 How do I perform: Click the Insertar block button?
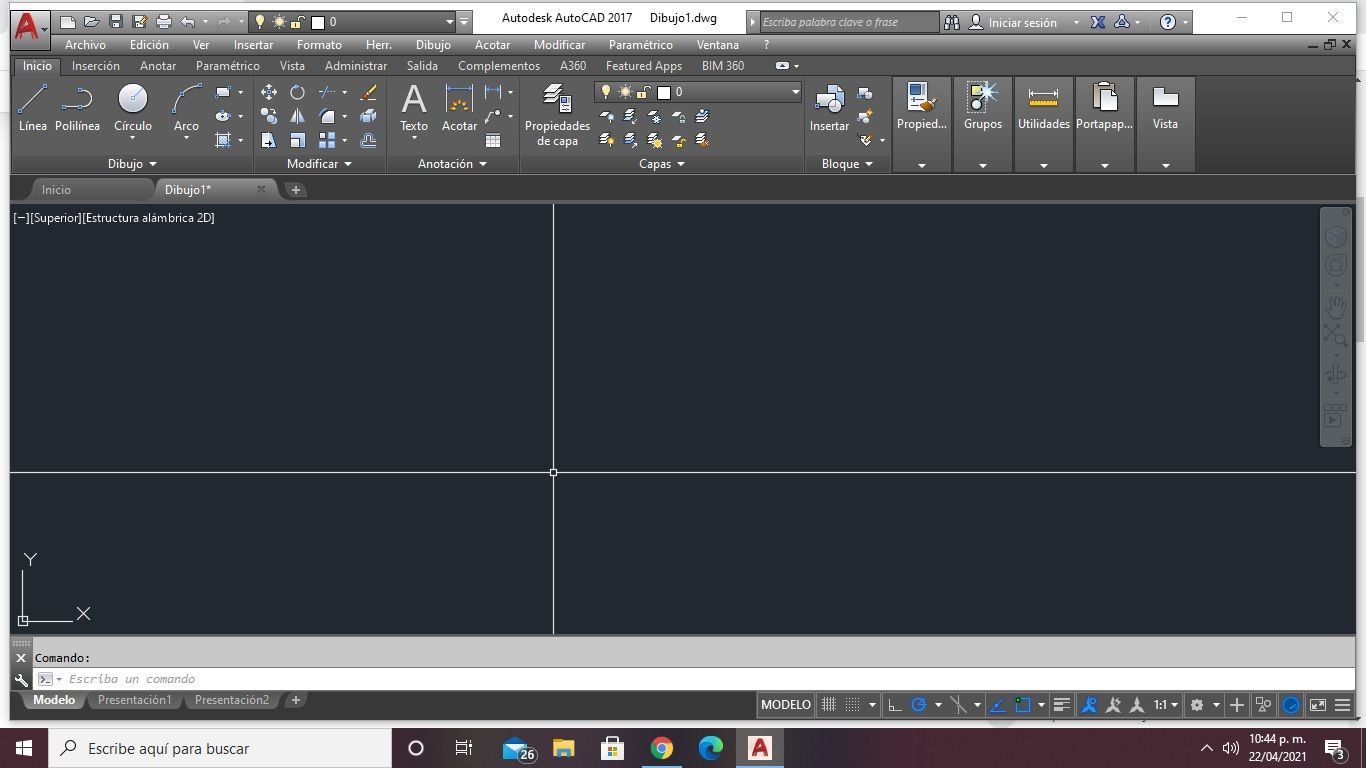click(829, 108)
